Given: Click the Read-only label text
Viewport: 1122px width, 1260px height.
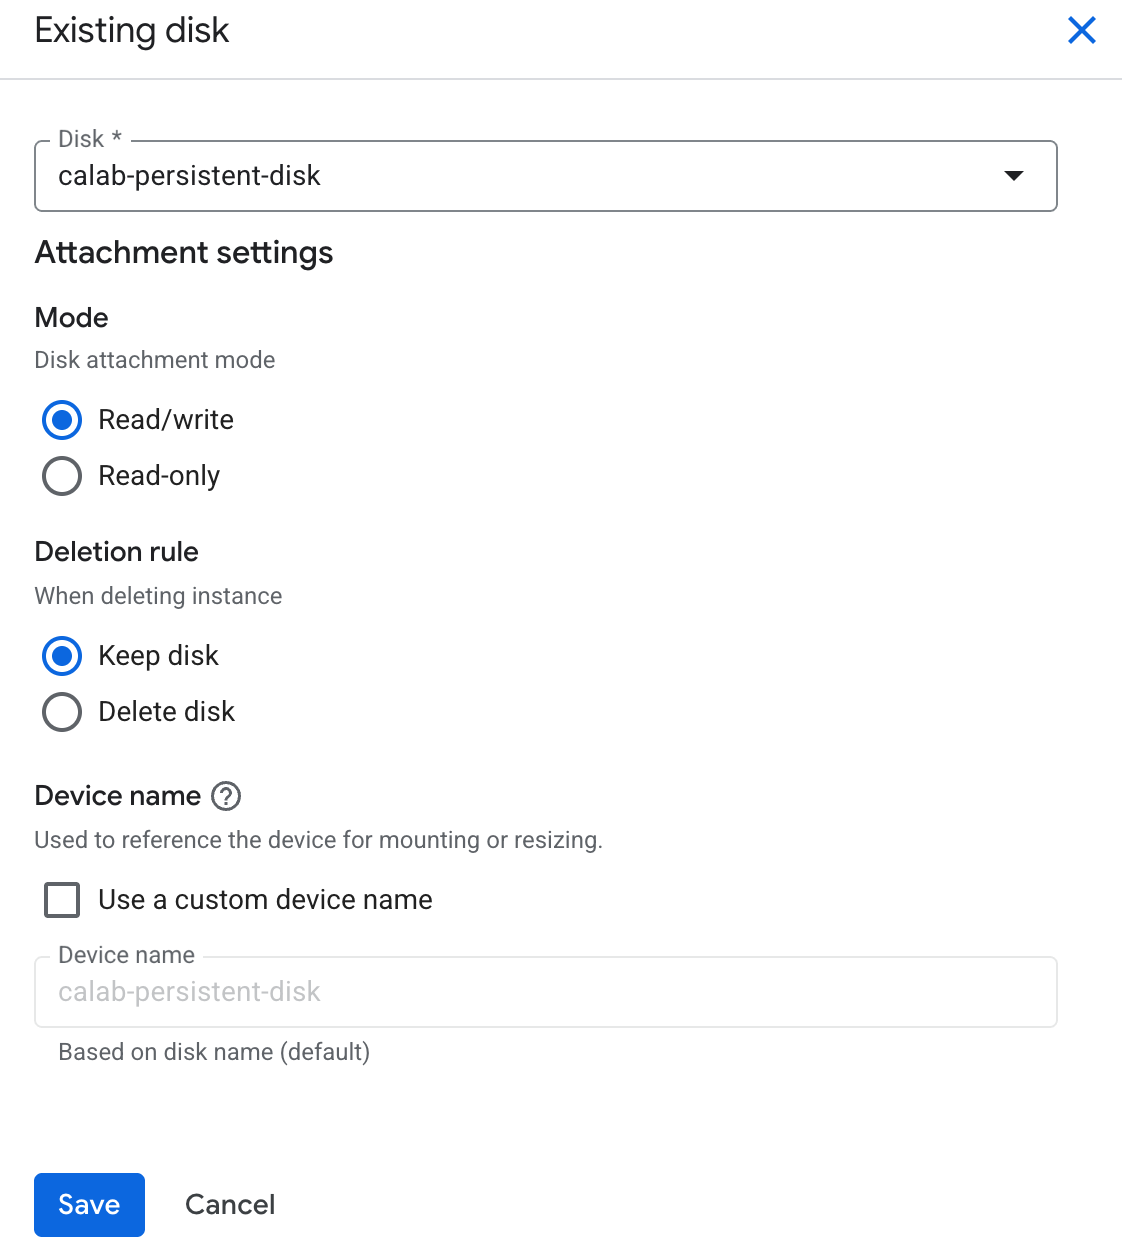Looking at the screenshot, I should (x=159, y=476).
